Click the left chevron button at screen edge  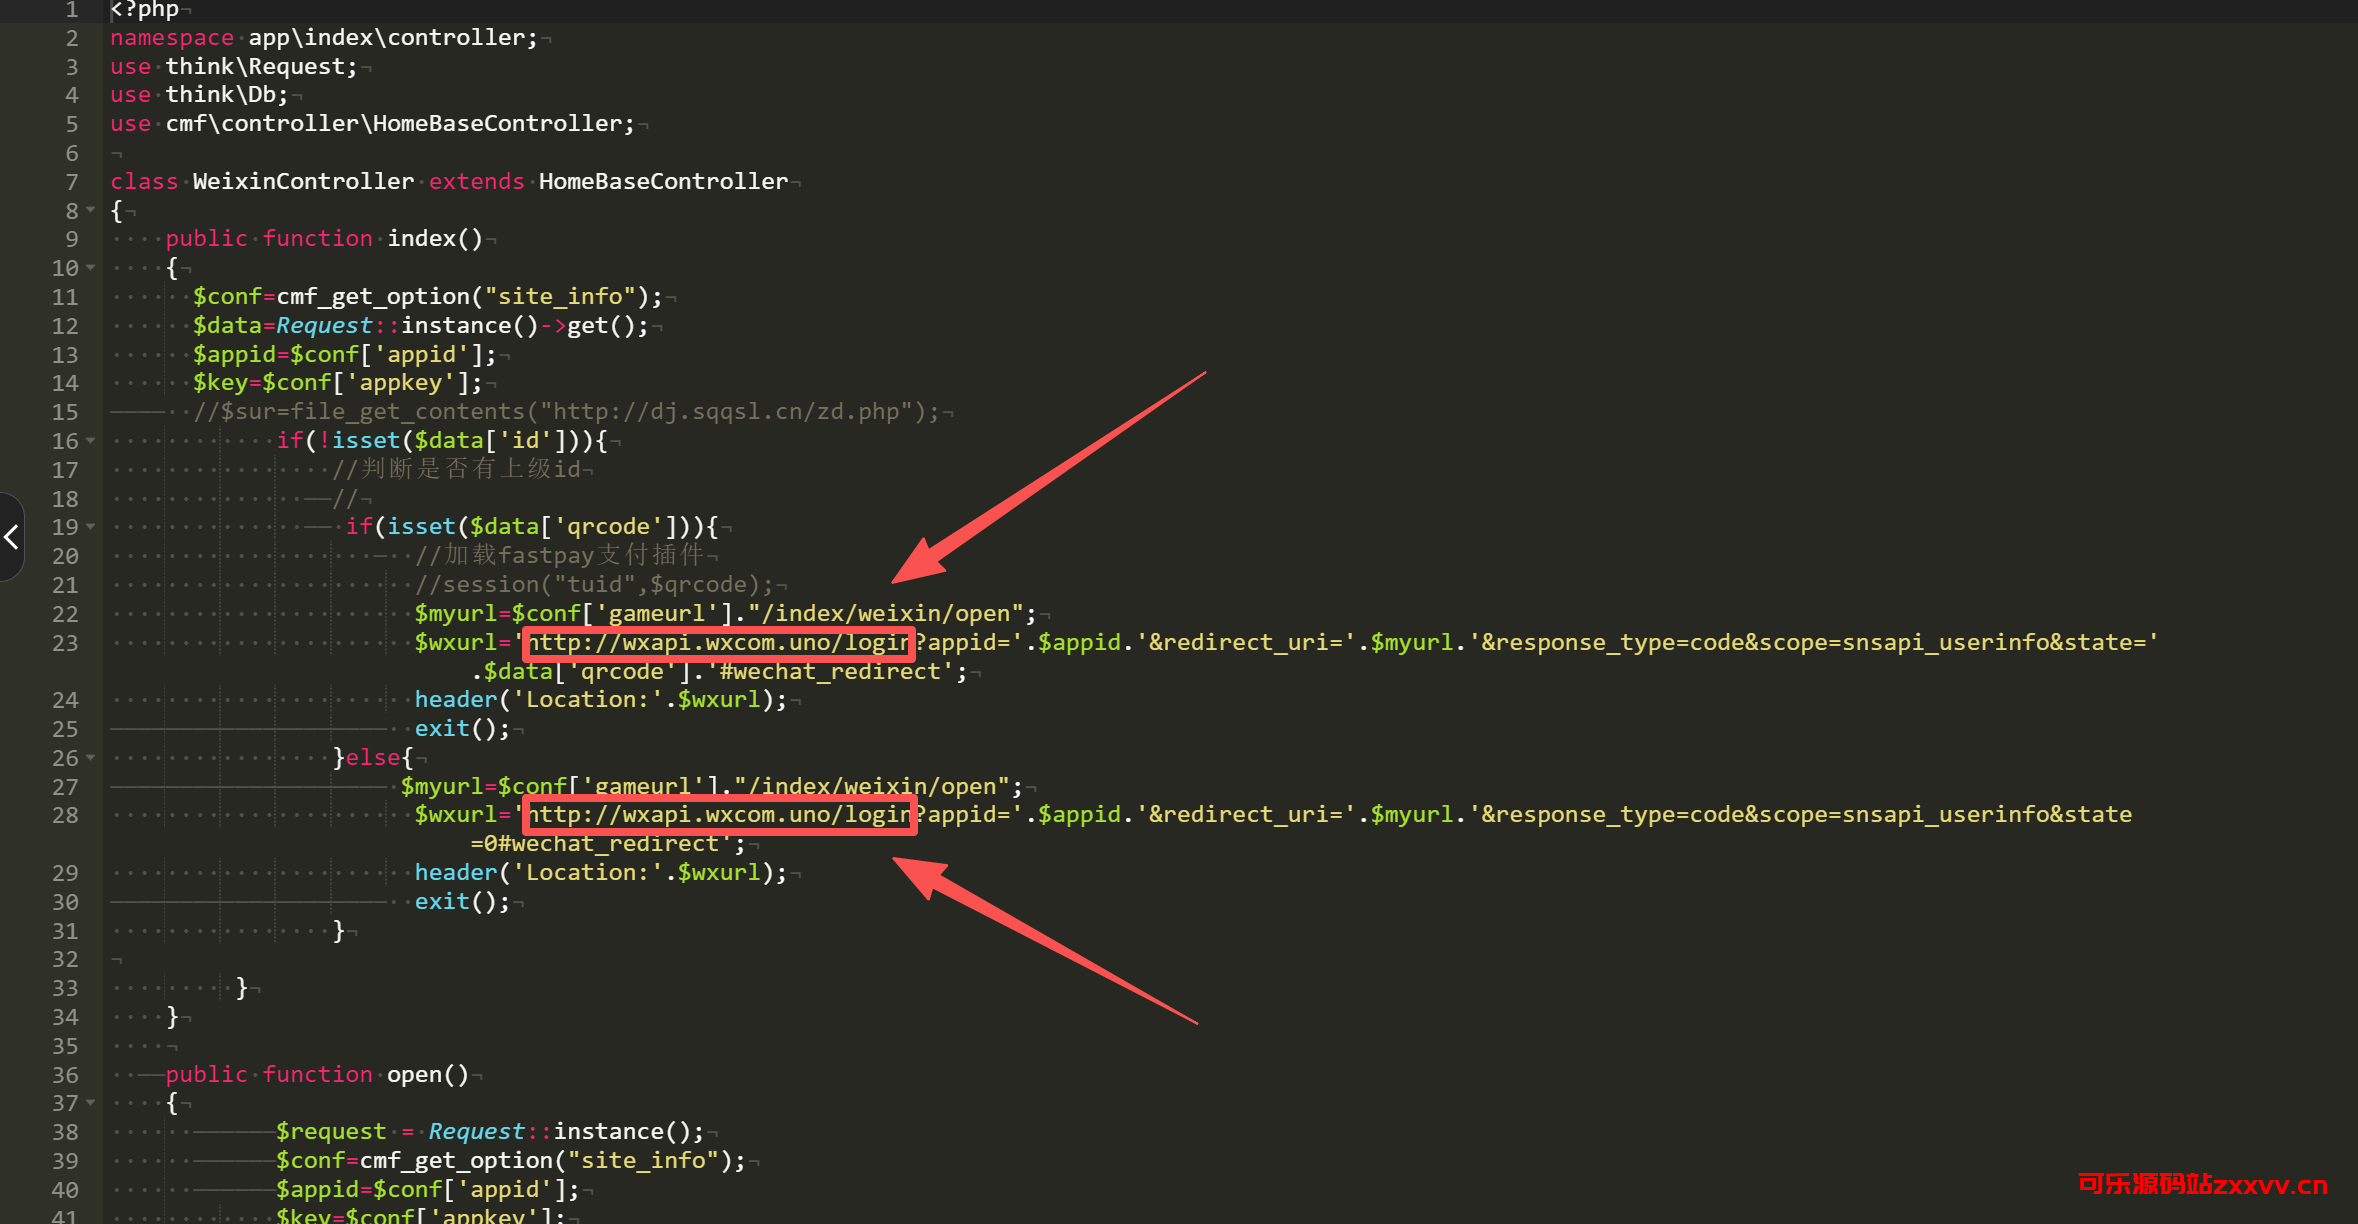(11, 537)
